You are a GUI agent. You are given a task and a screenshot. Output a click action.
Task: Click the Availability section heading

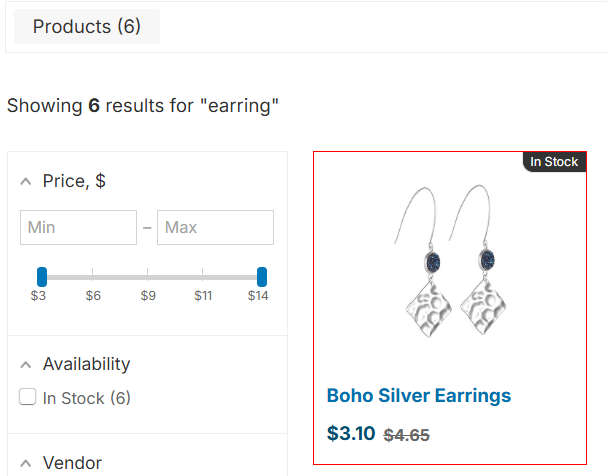pos(86,364)
